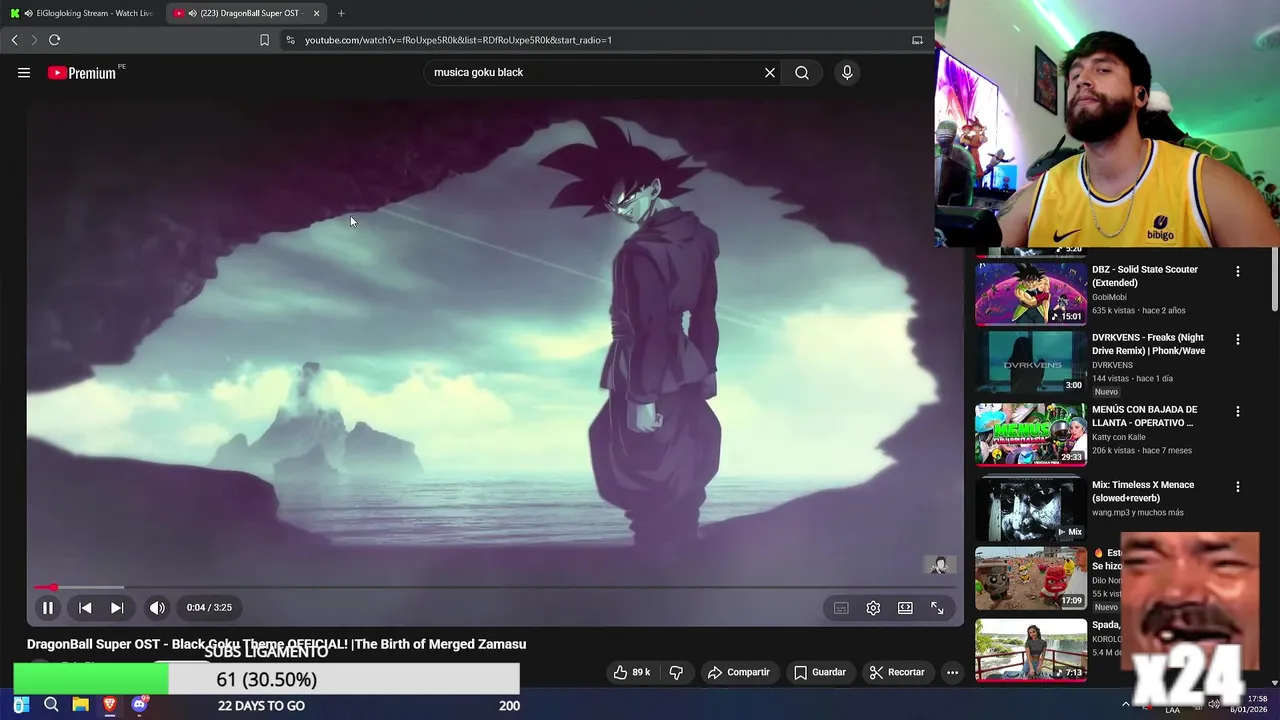Open the system tray volume icon
This screenshot has width=1280, height=720.
click(x=1214, y=704)
